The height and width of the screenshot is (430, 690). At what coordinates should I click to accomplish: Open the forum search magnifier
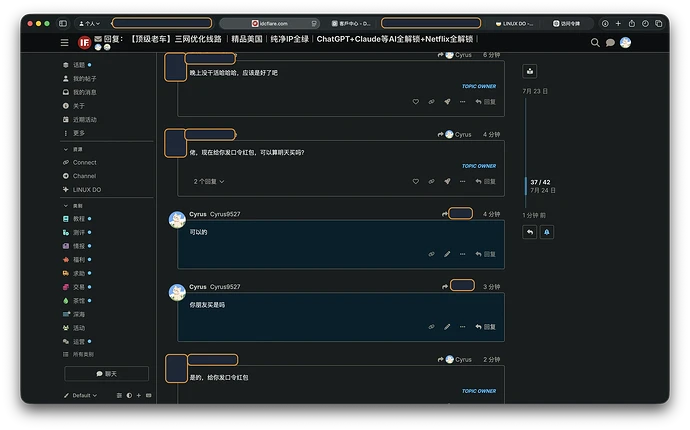[595, 42]
